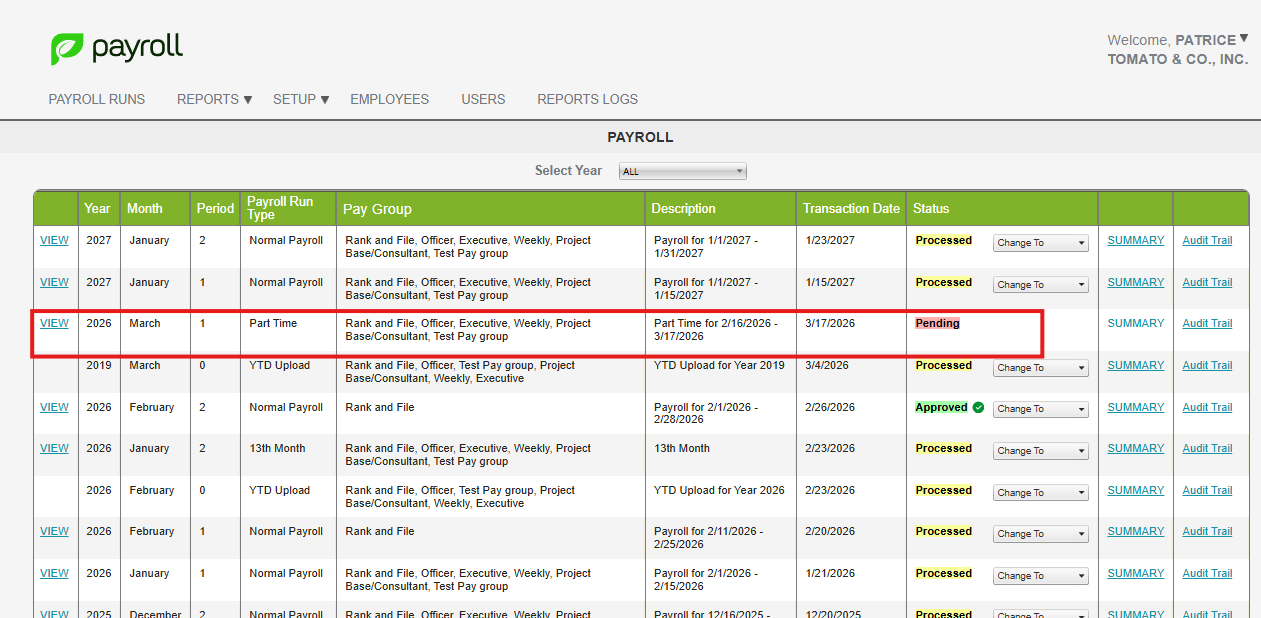The width and height of the screenshot is (1261, 618).
Task: Go to Payroll Runs page
Action: point(97,99)
